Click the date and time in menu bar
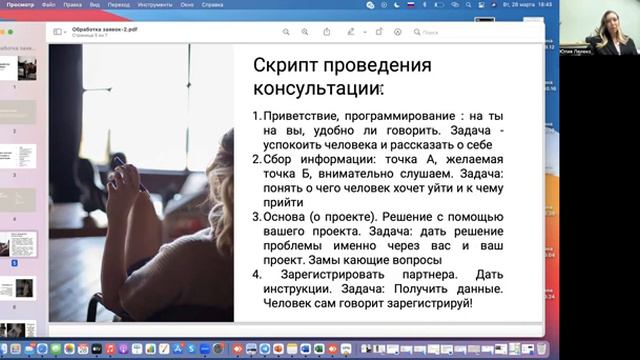 527,5
